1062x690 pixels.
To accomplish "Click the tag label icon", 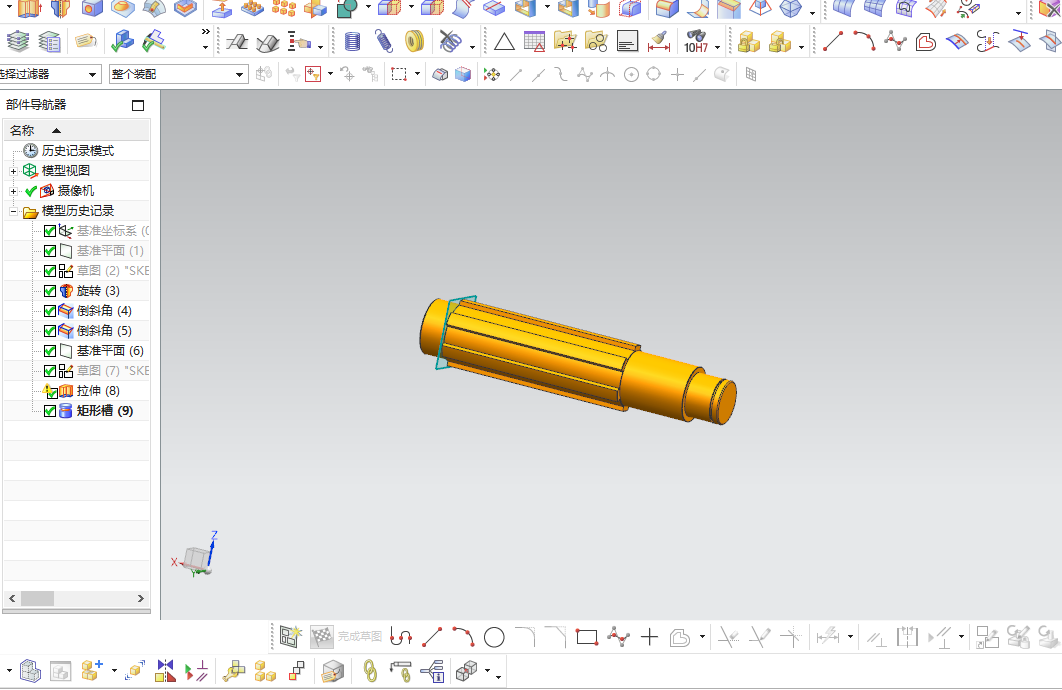I will point(85,42).
